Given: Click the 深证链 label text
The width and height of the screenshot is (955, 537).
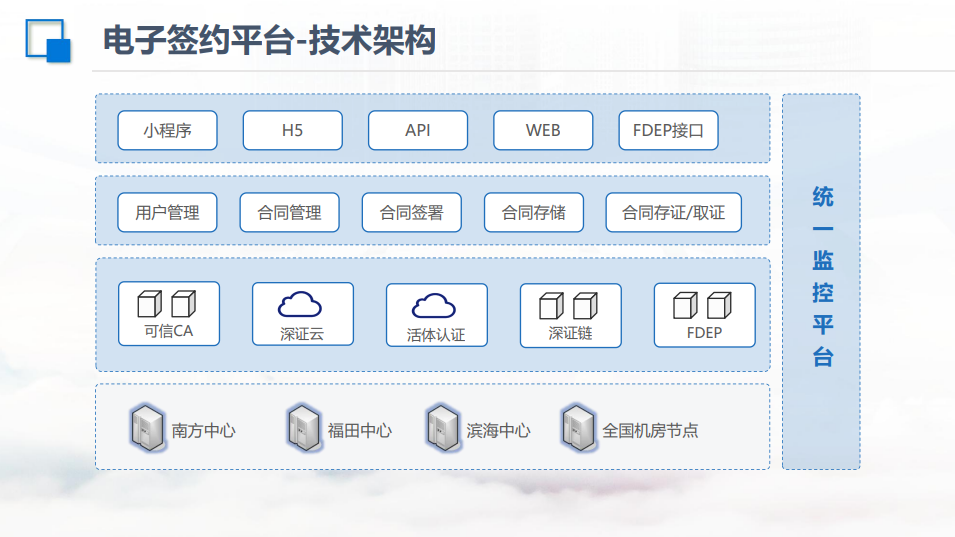Looking at the screenshot, I should pos(570,333).
